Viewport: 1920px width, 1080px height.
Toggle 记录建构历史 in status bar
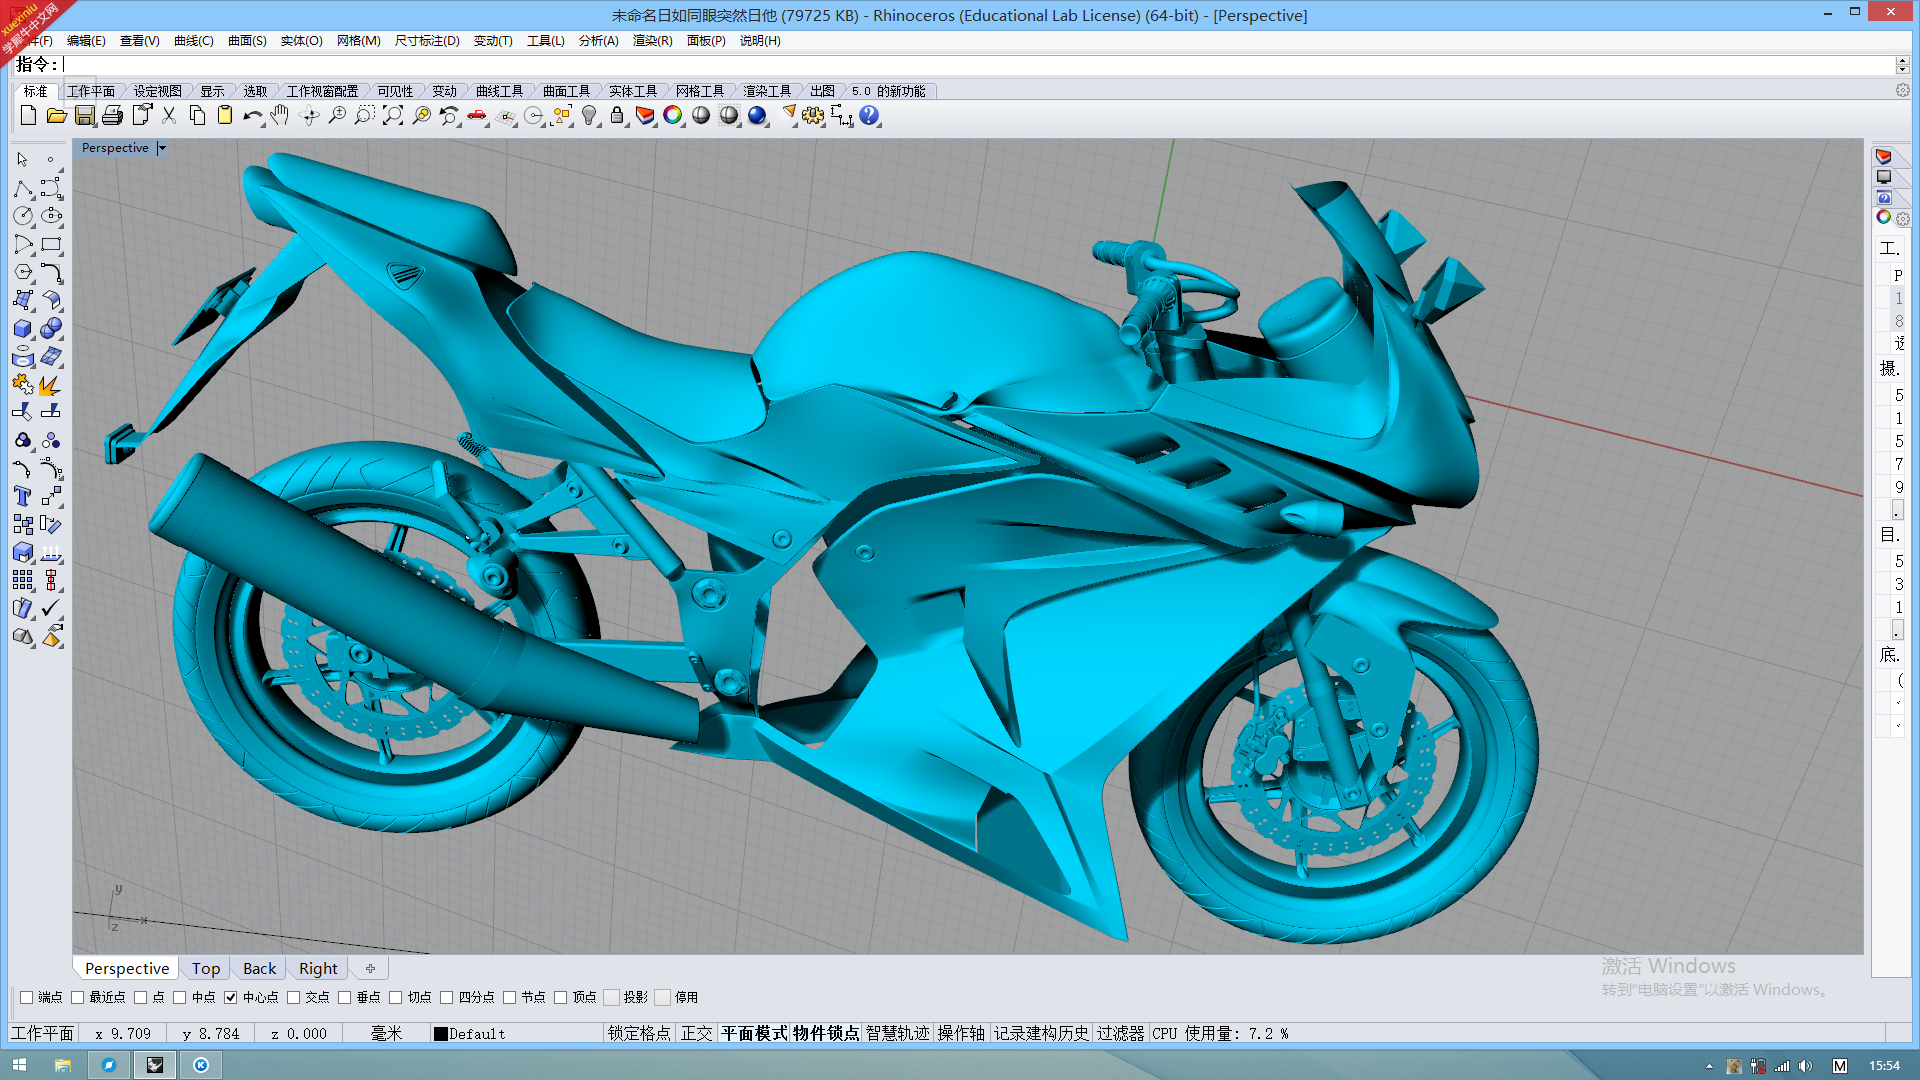1041,1033
